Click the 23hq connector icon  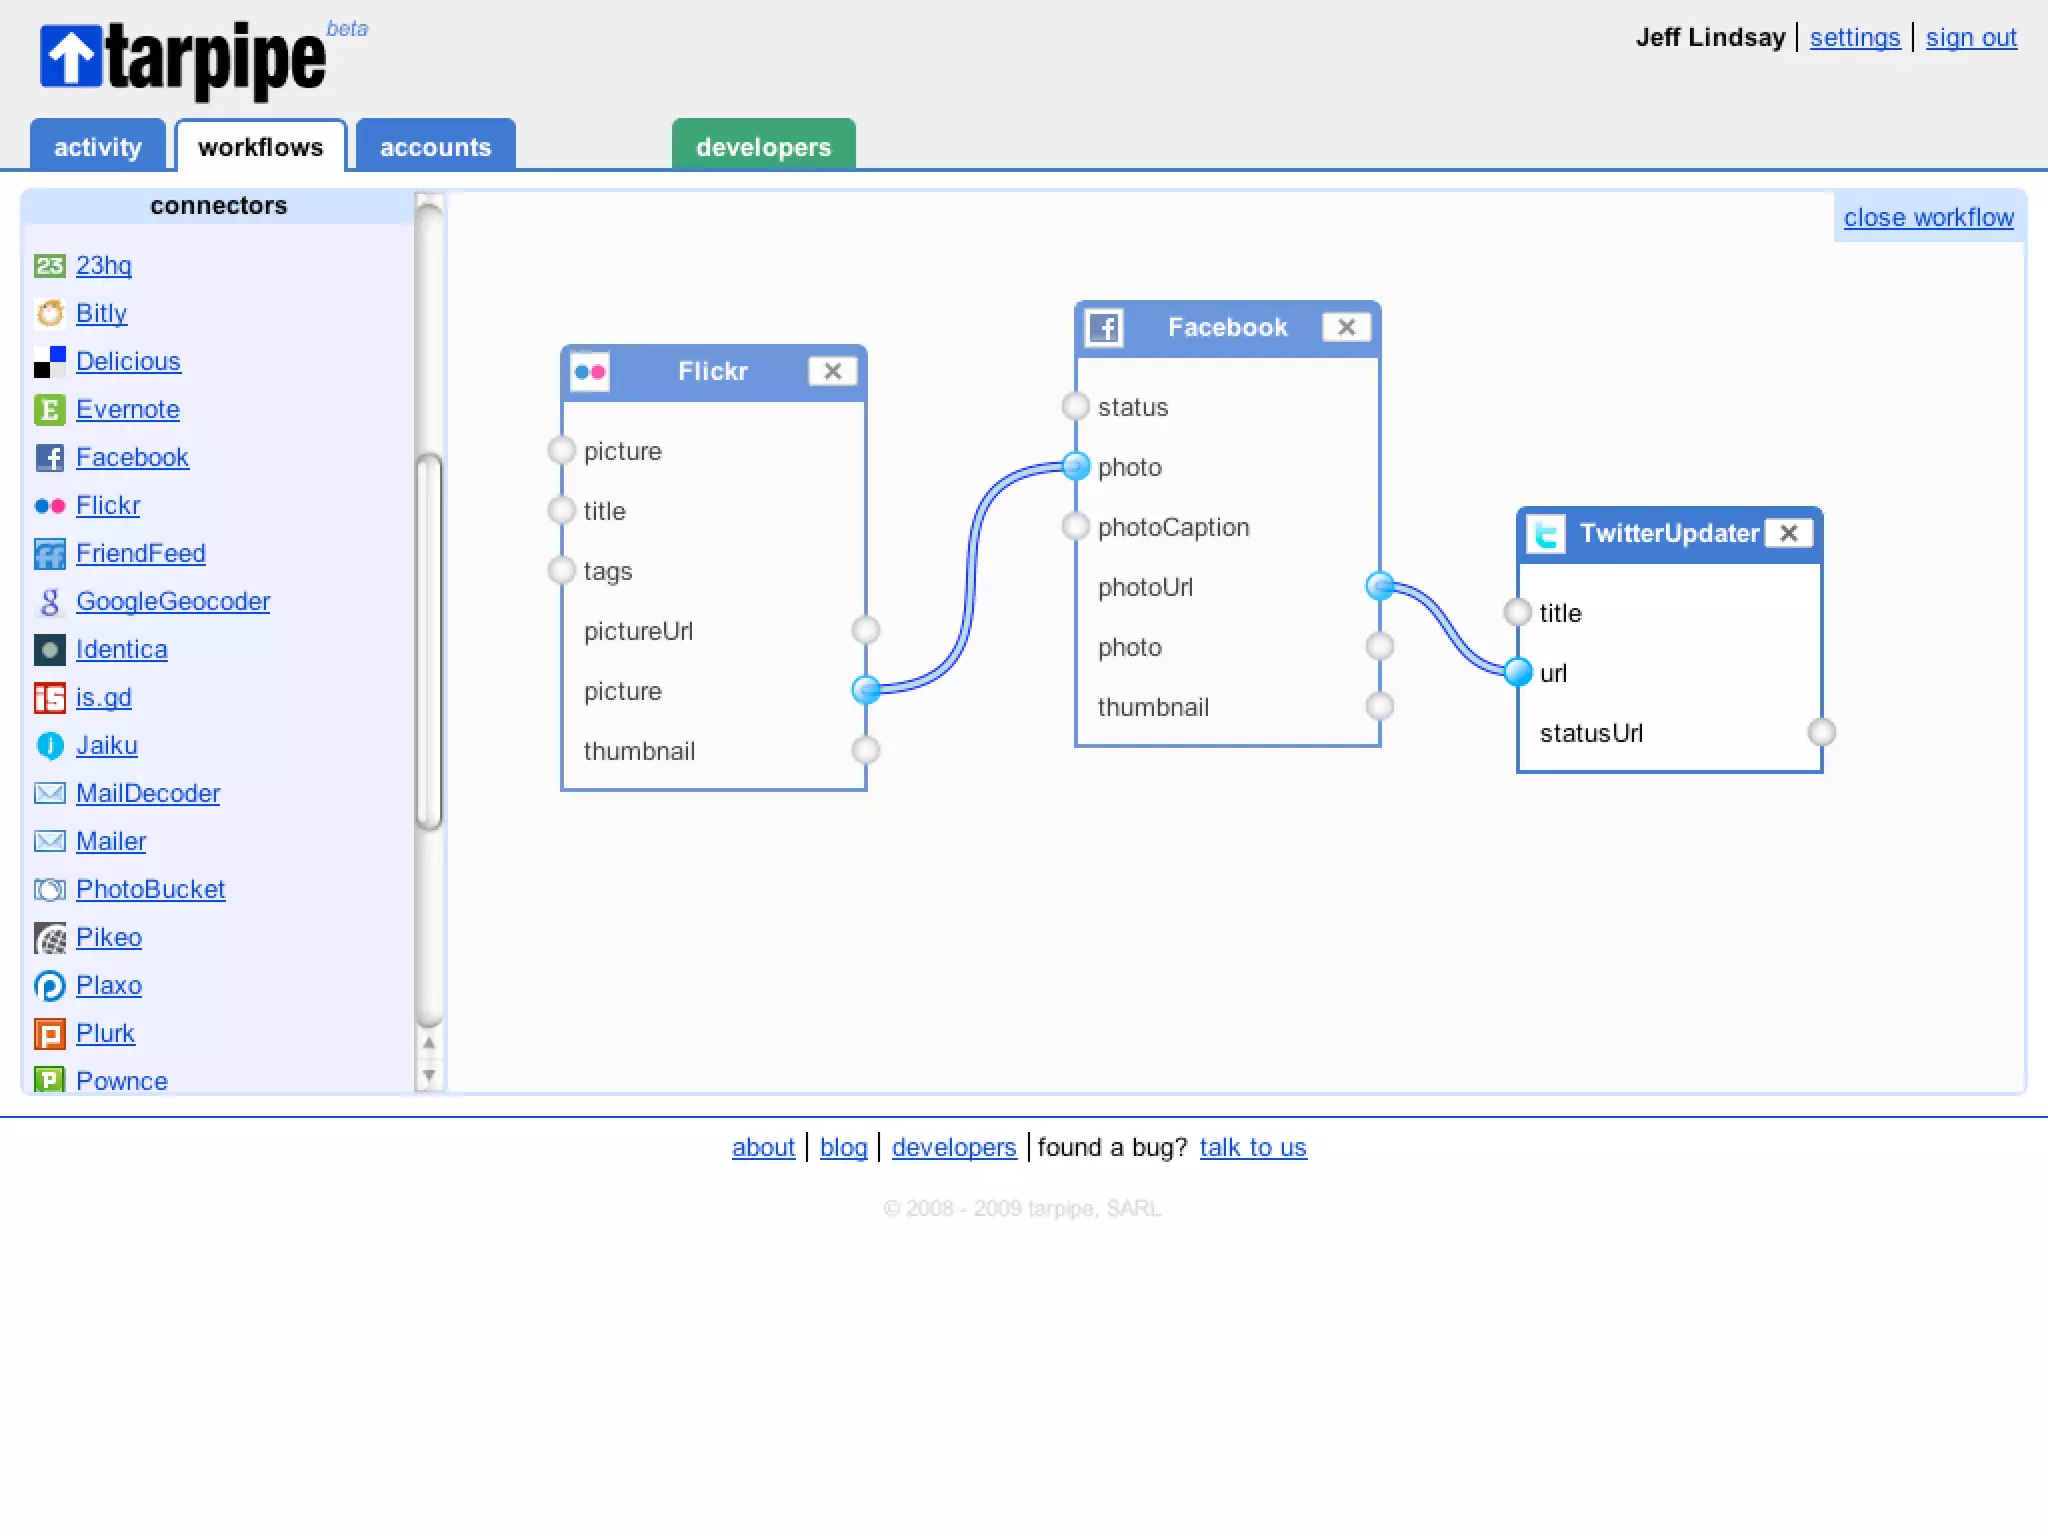pyautogui.click(x=49, y=265)
